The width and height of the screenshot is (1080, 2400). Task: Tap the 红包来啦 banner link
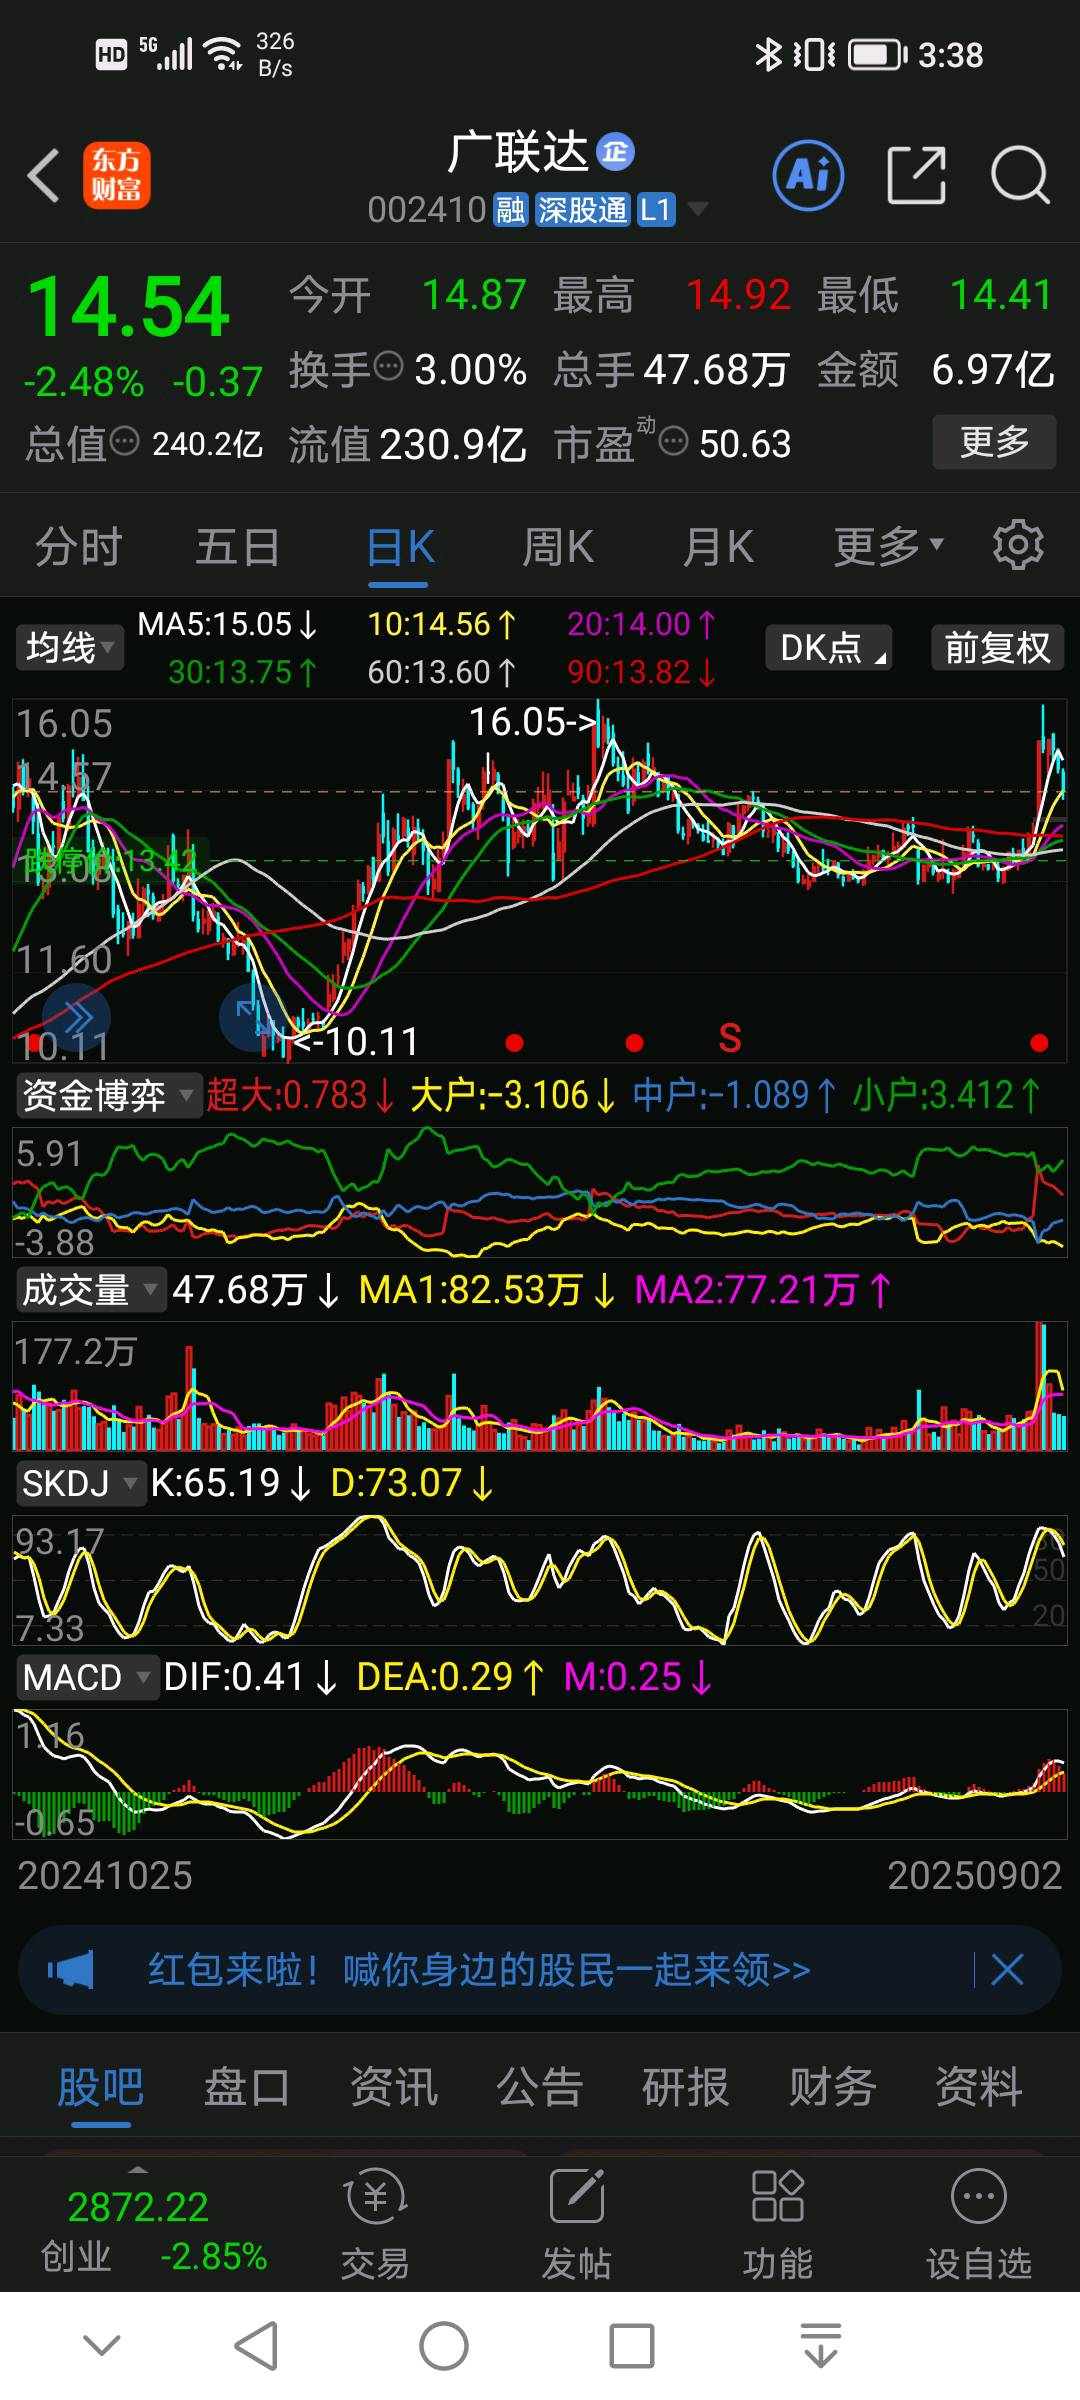click(x=479, y=1970)
